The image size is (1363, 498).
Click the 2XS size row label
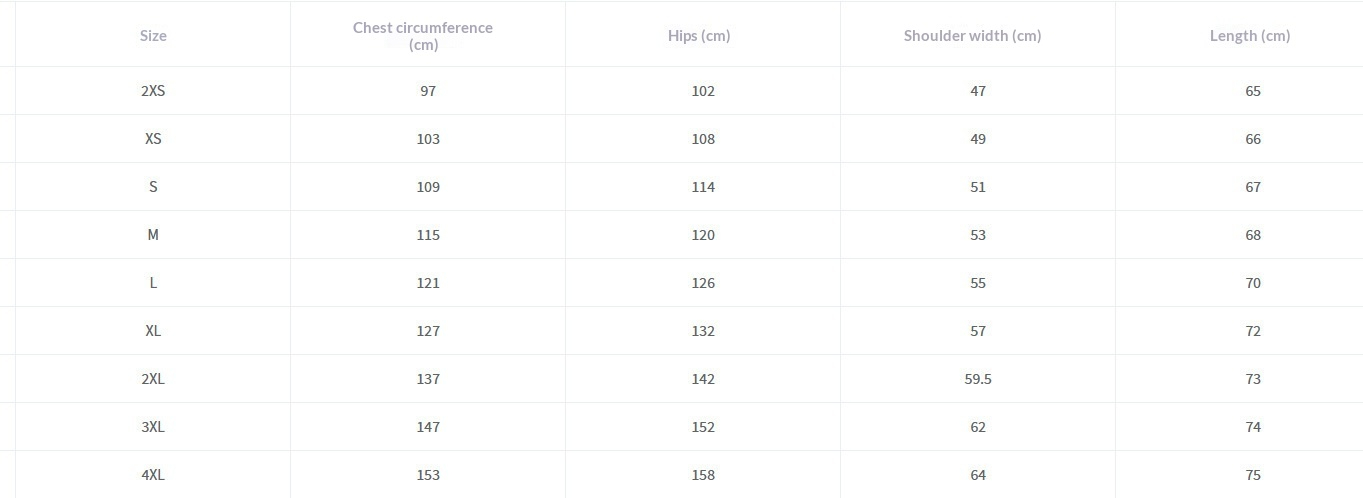point(153,91)
